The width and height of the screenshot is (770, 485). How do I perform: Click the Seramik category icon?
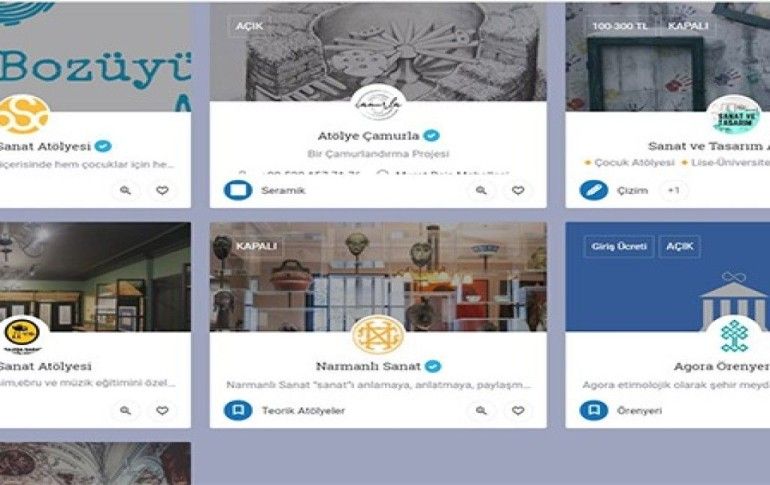click(238, 190)
